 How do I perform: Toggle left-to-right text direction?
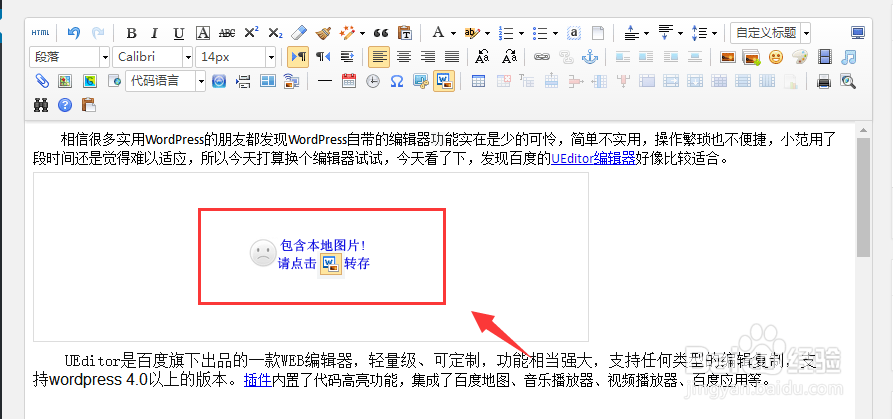298,57
